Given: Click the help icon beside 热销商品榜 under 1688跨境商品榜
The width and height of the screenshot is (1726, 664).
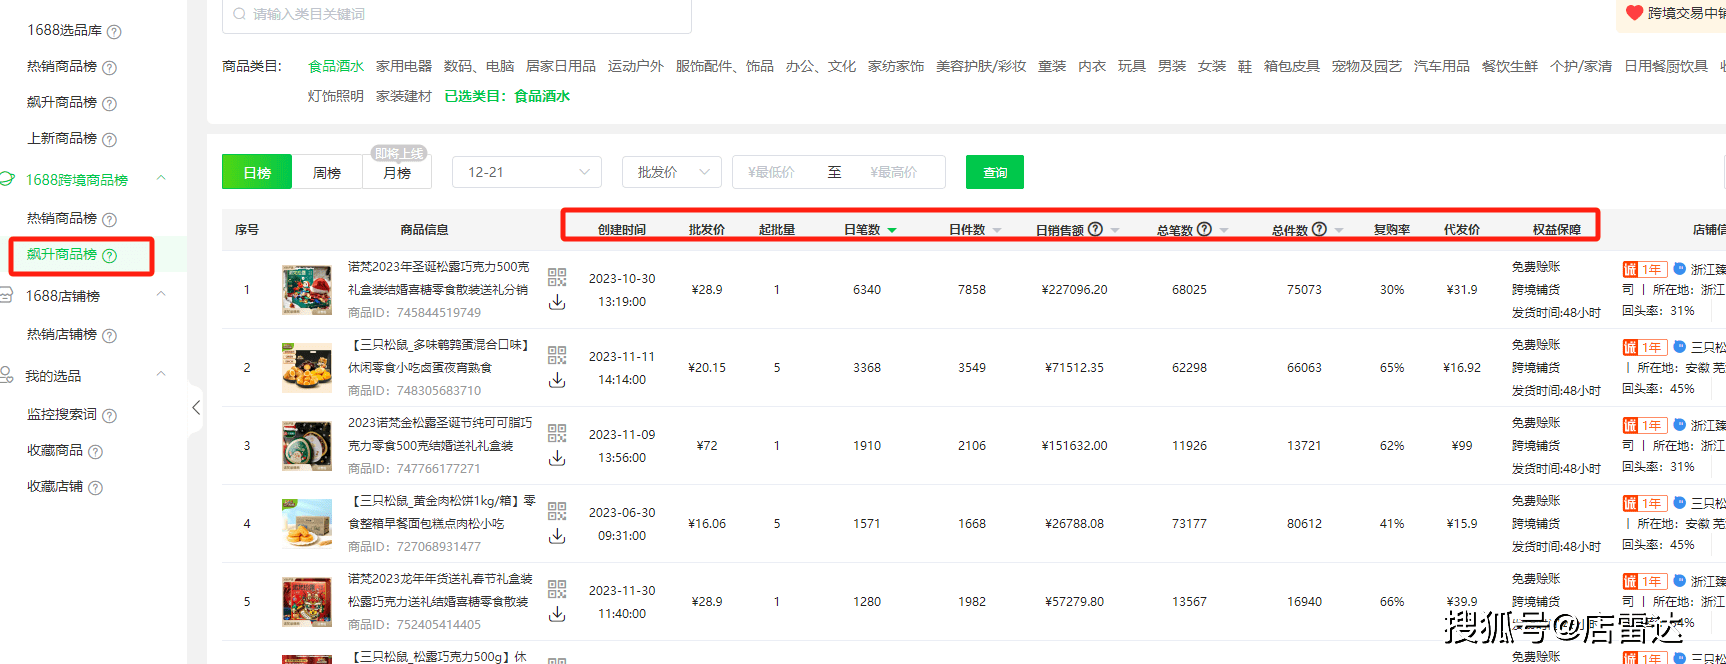Looking at the screenshot, I should (x=110, y=220).
